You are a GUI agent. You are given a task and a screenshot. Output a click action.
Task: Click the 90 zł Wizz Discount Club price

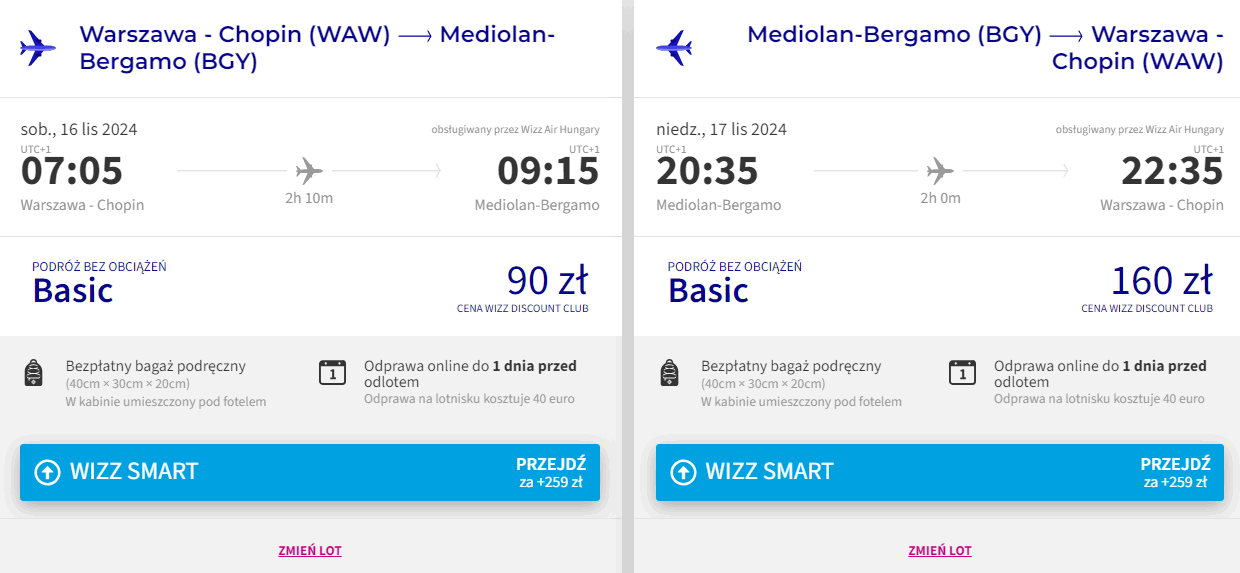547,280
